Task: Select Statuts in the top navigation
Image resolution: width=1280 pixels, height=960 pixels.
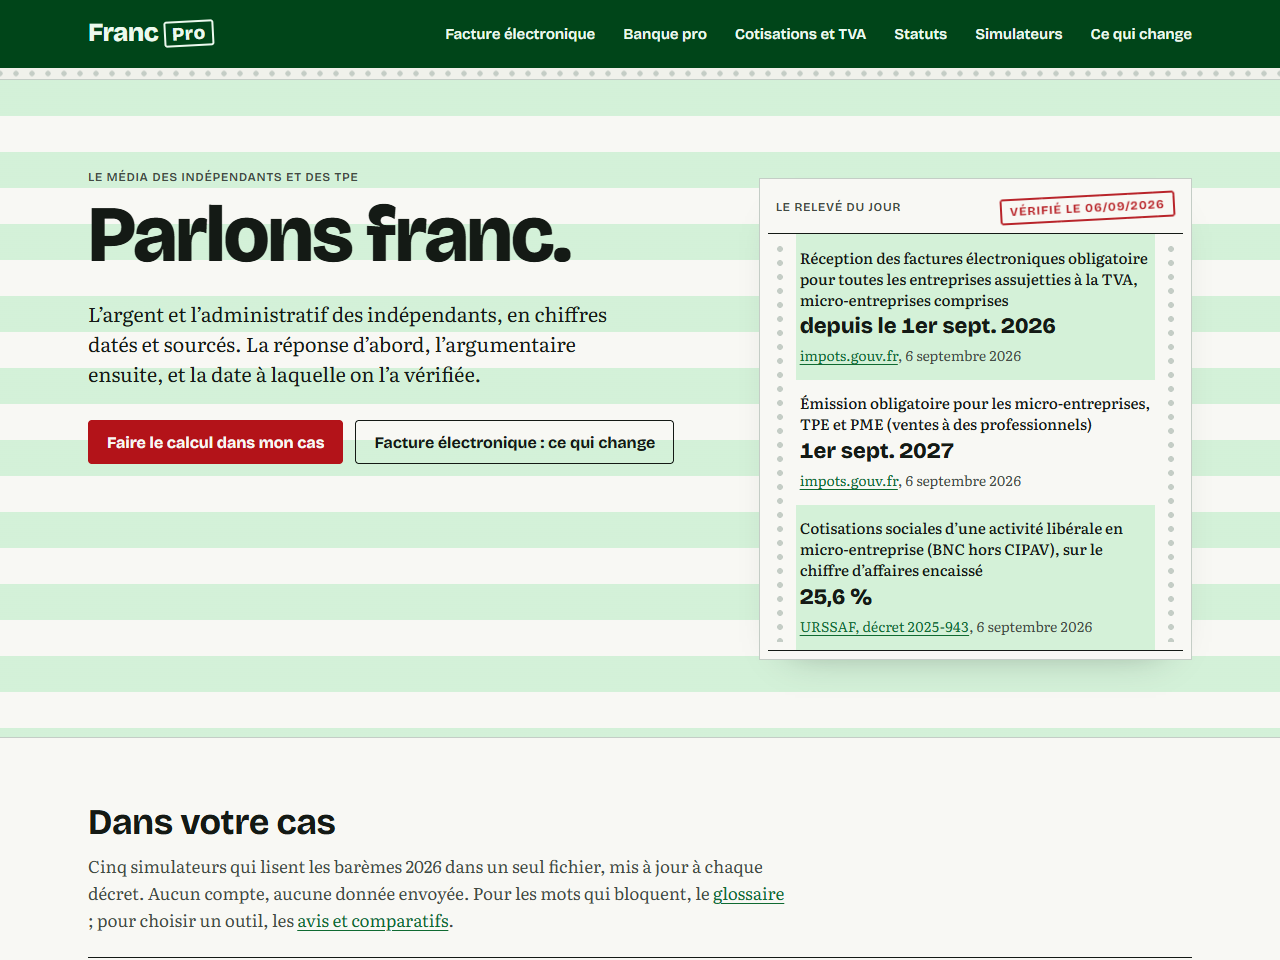Action: [920, 34]
